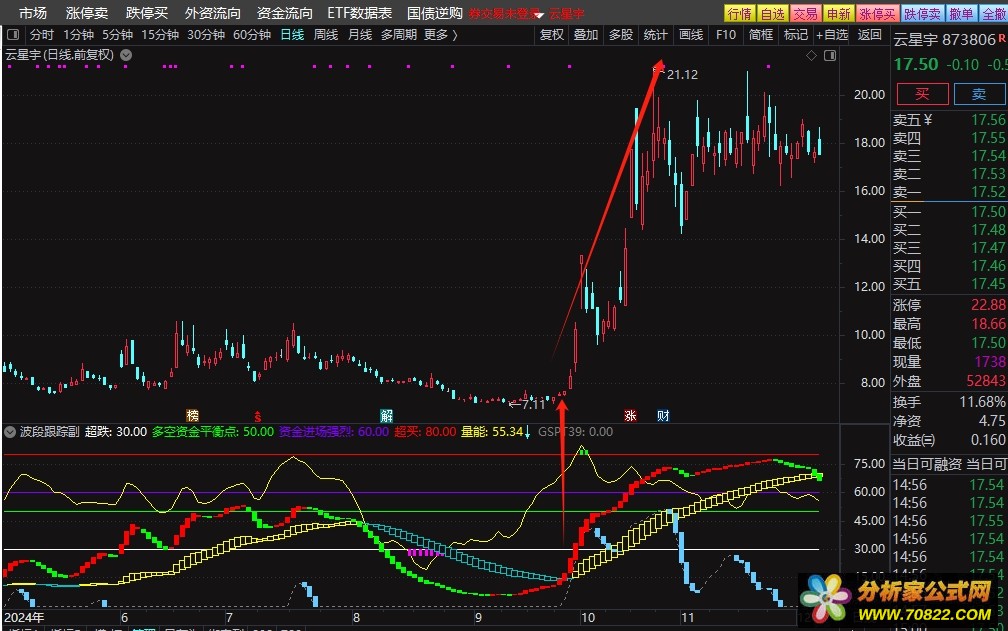
Task: Click the 画线 drawing tool item
Action: [x=691, y=35]
